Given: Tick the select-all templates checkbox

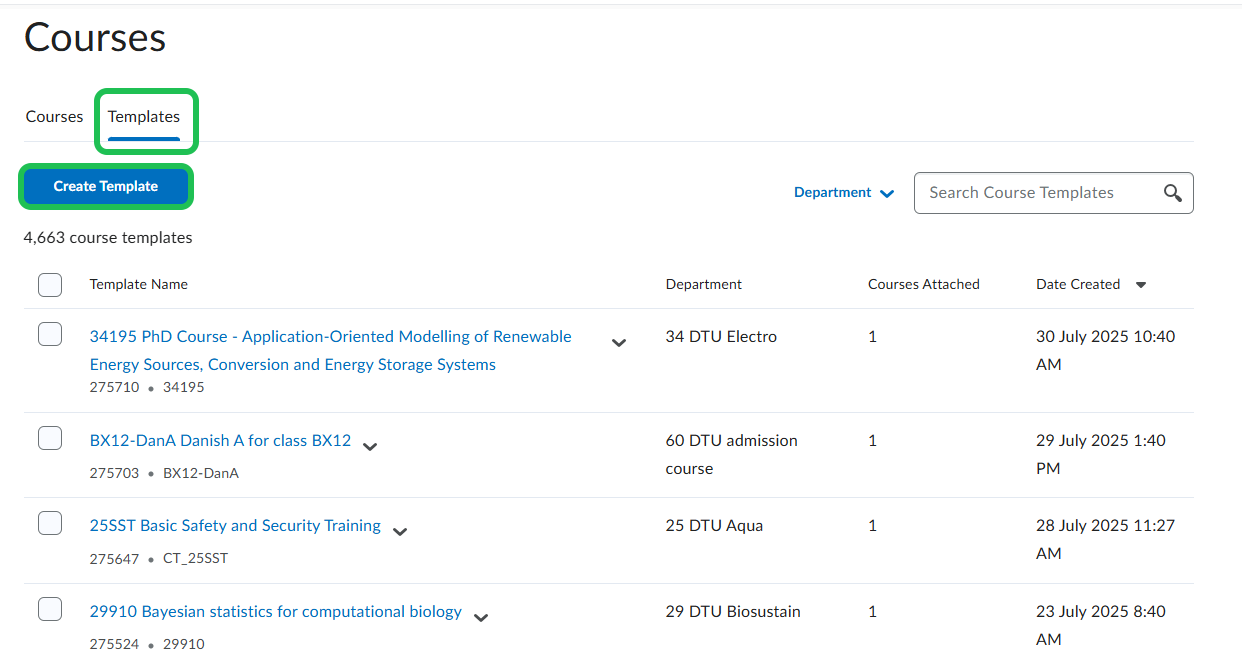Looking at the screenshot, I should [50, 285].
